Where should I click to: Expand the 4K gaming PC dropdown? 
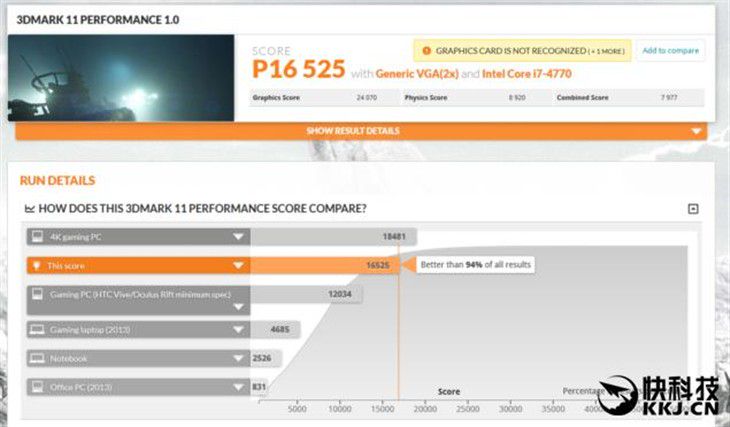[238, 237]
